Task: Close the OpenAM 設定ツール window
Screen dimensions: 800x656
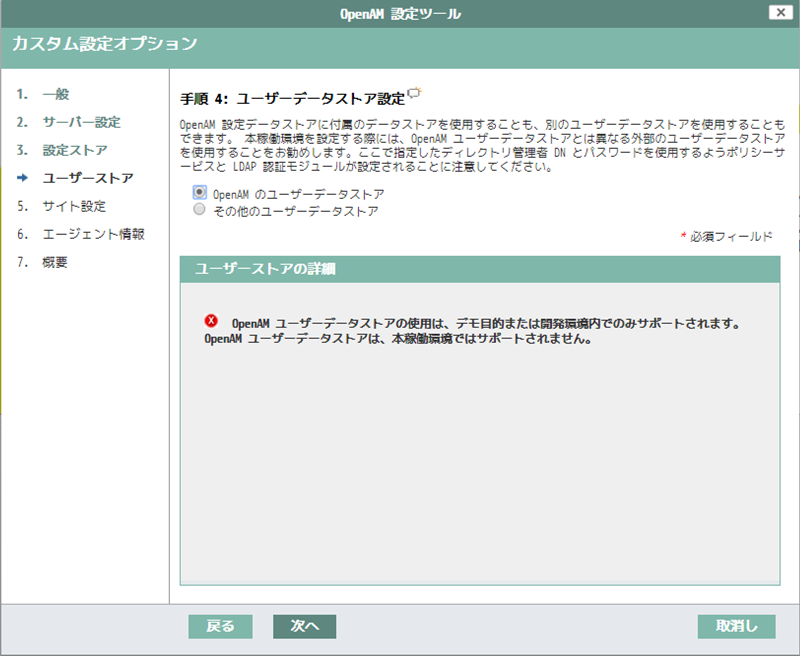Action: click(783, 12)
